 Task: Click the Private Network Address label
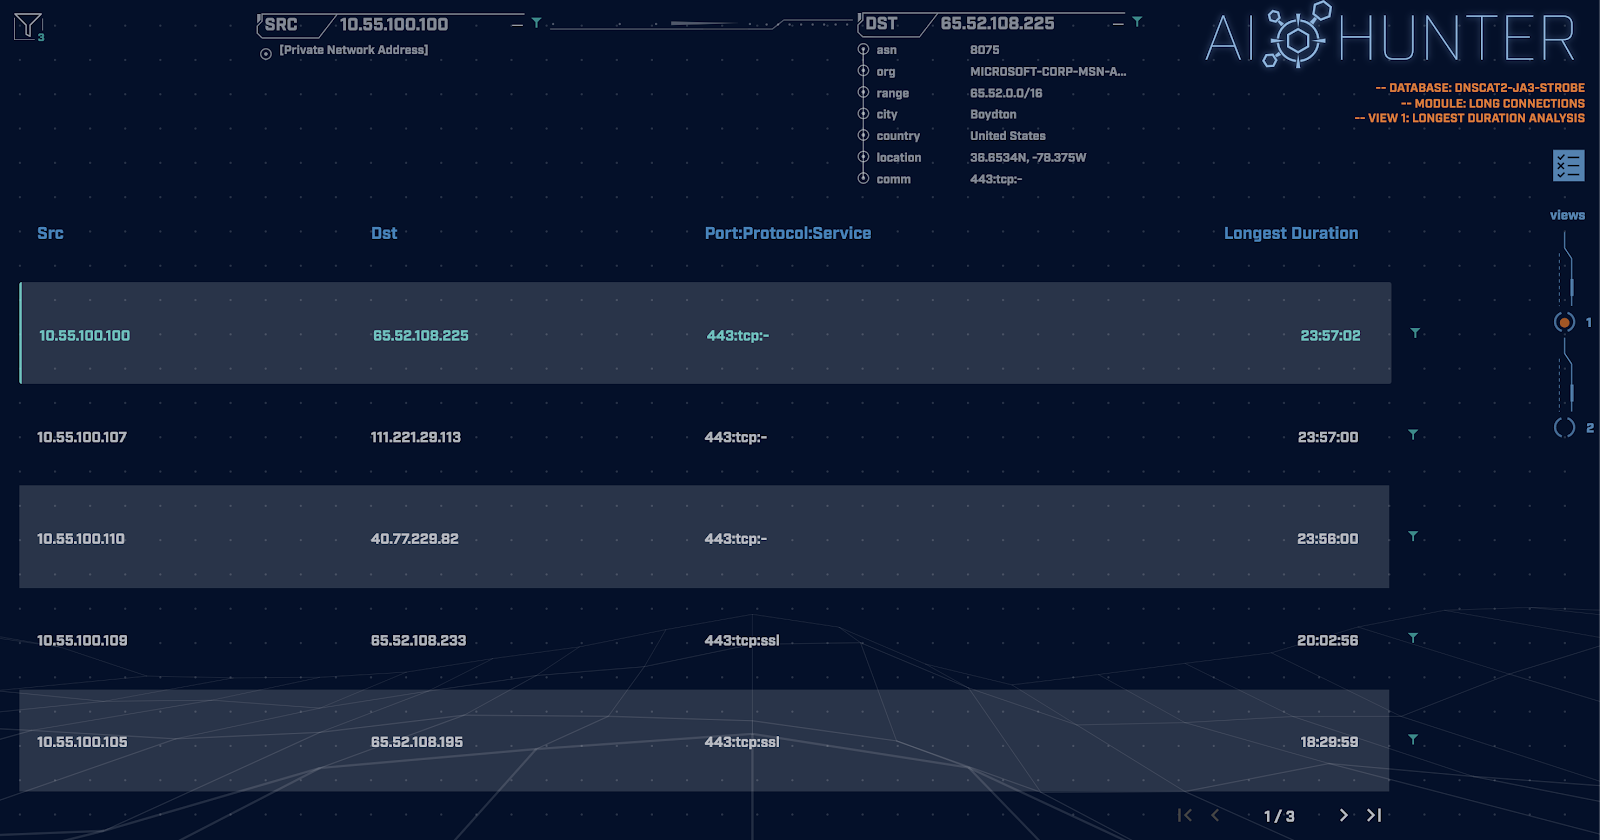354,50
